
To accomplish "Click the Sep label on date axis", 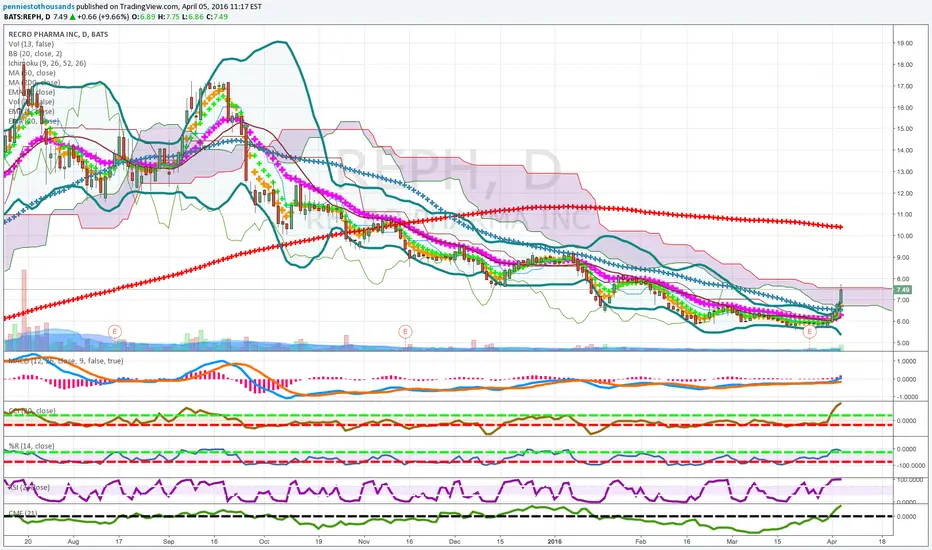I will pos(169,542).
